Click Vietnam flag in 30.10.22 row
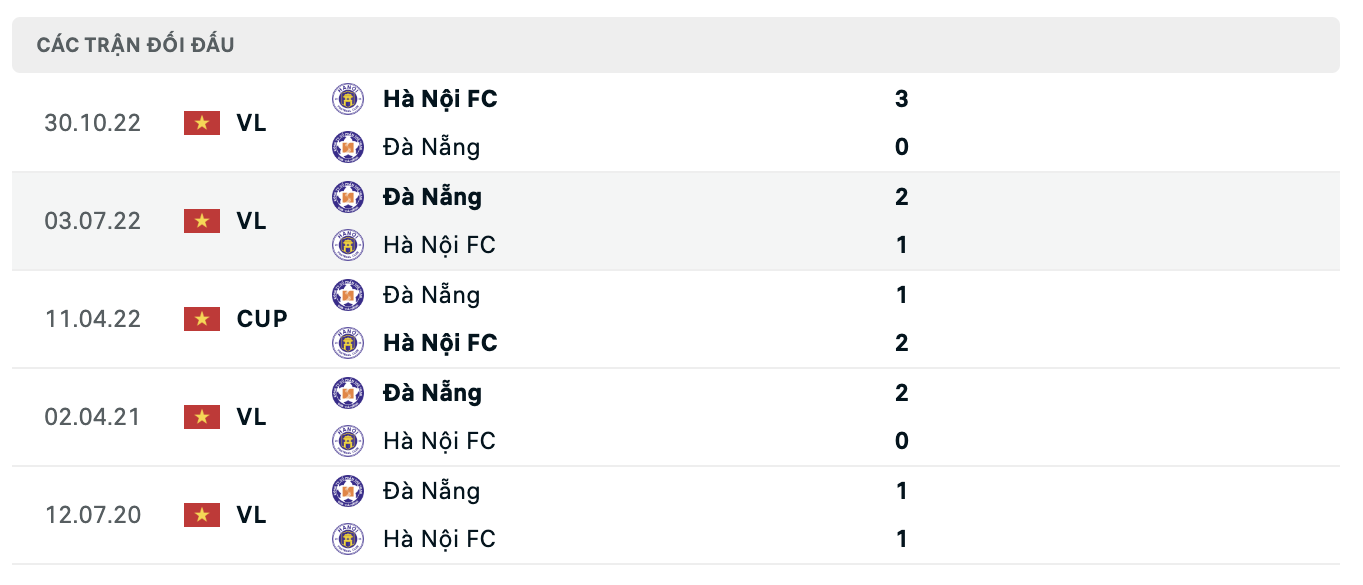 coord(202,123)
